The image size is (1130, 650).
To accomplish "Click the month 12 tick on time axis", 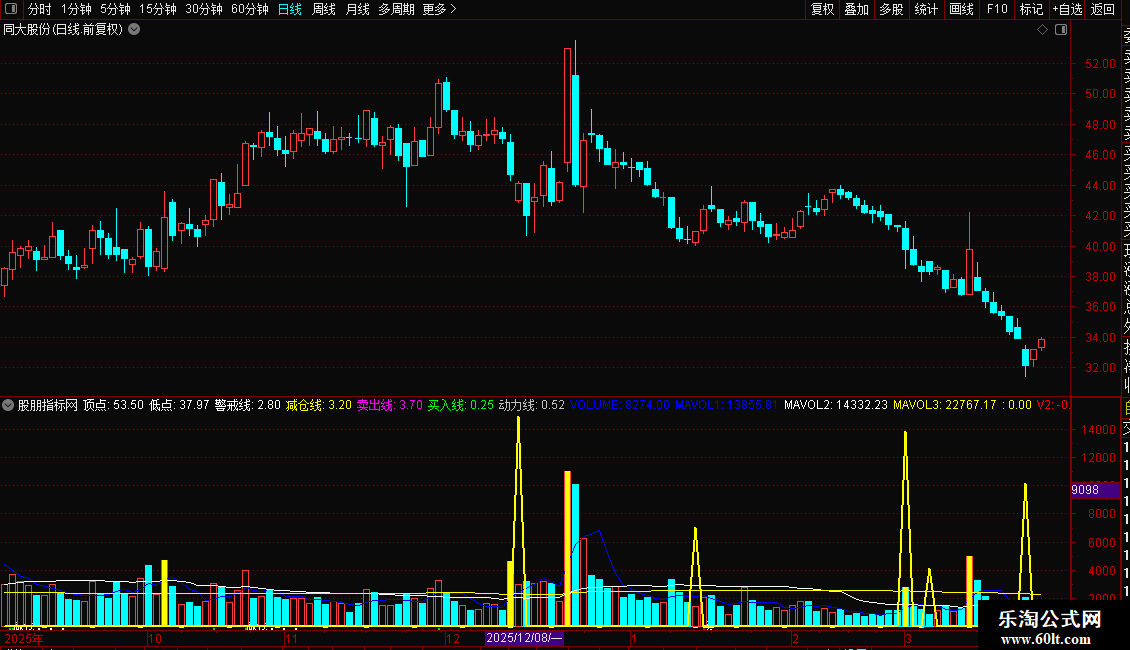I will (453, 638).
